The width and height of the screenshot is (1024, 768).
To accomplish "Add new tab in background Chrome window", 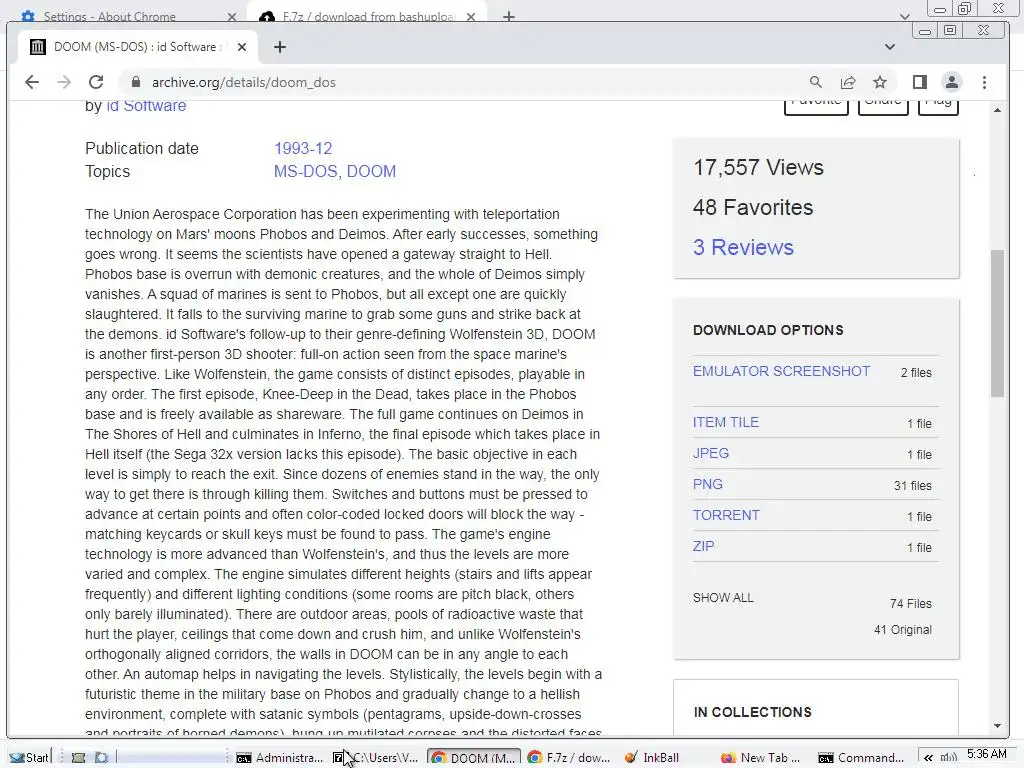I will tap(509, 16).
